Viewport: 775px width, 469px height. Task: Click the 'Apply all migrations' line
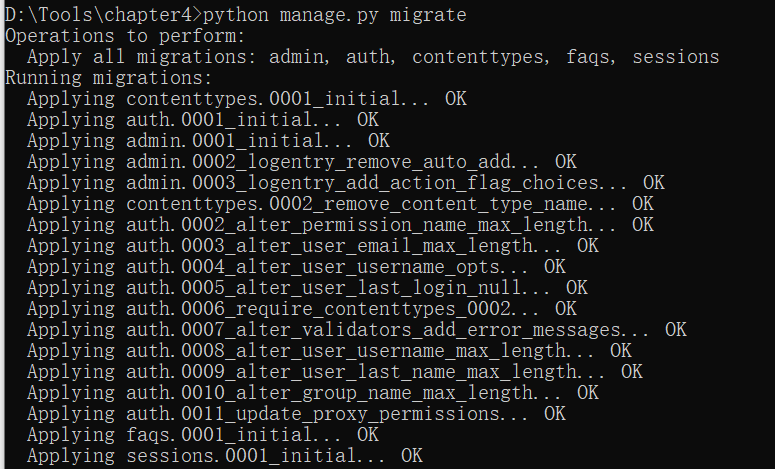(x=372, y=56)
